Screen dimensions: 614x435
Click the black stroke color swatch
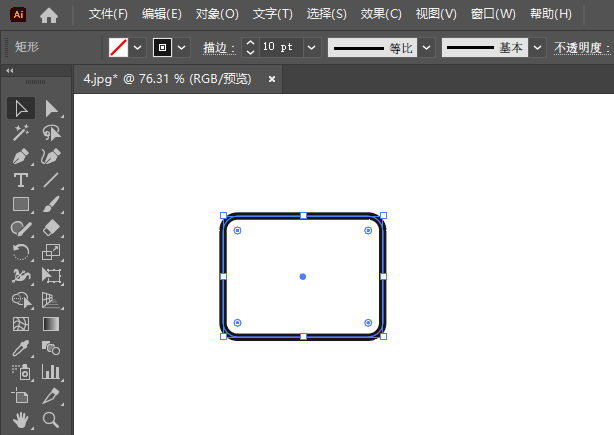pyautogui.click(x=163, y=47)
